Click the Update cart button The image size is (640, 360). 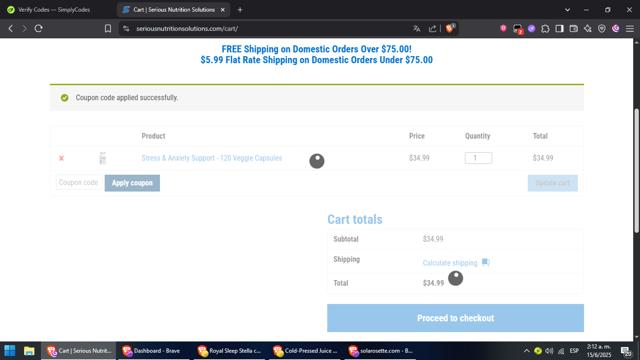pyautogui.click(x=553, y=183)
